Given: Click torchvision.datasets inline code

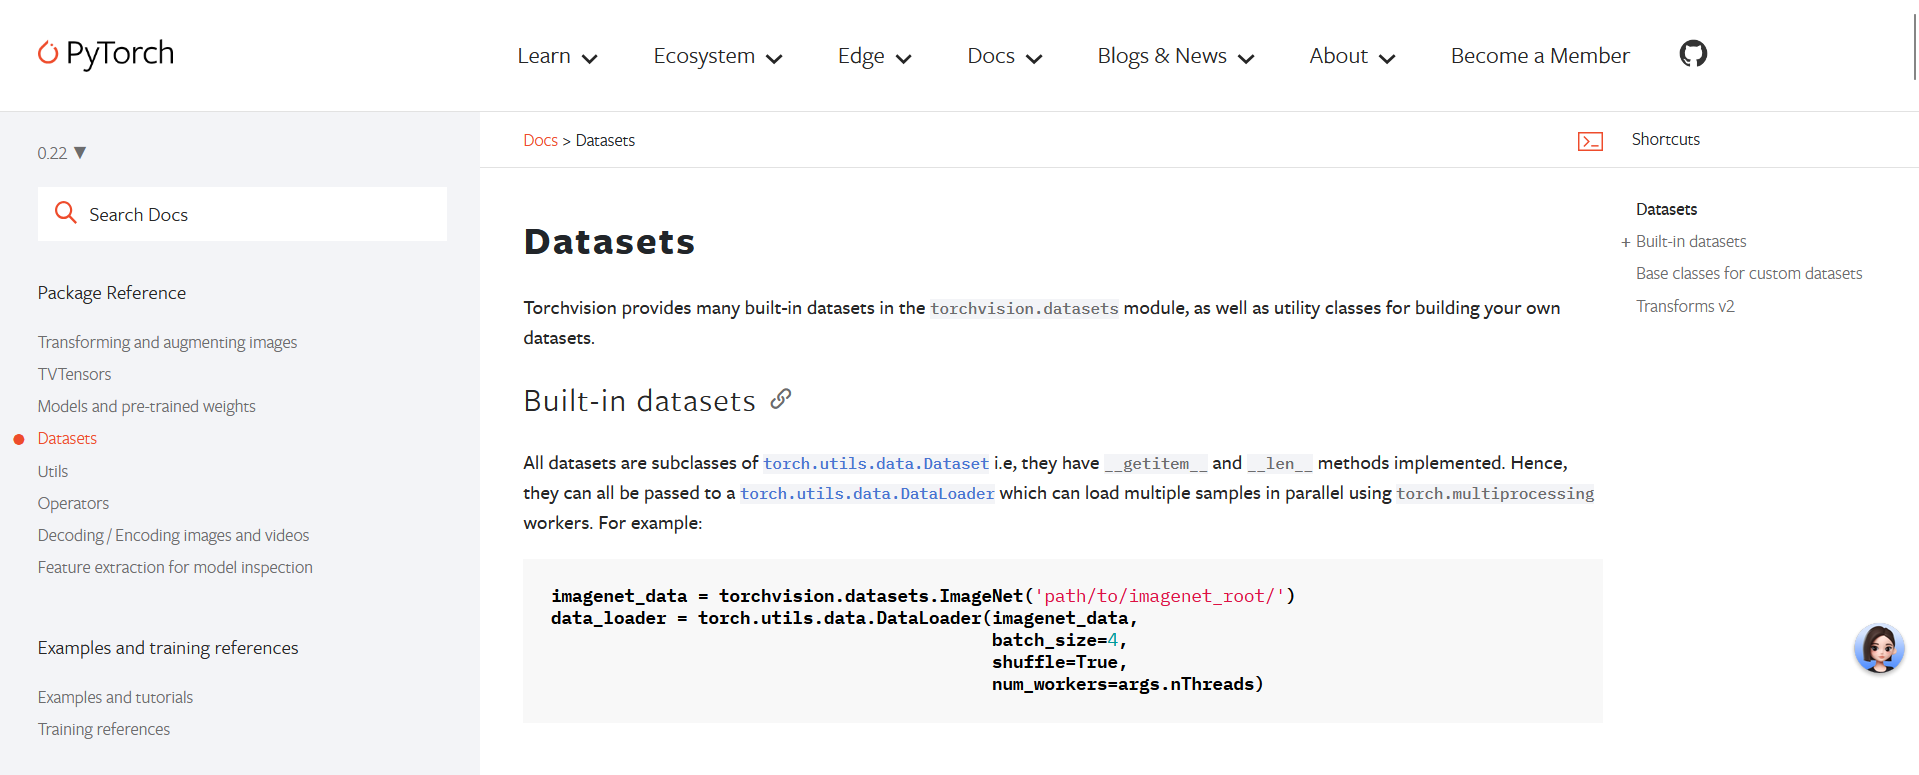Looking at the screenshot, I should click(x=1024, y=308).
